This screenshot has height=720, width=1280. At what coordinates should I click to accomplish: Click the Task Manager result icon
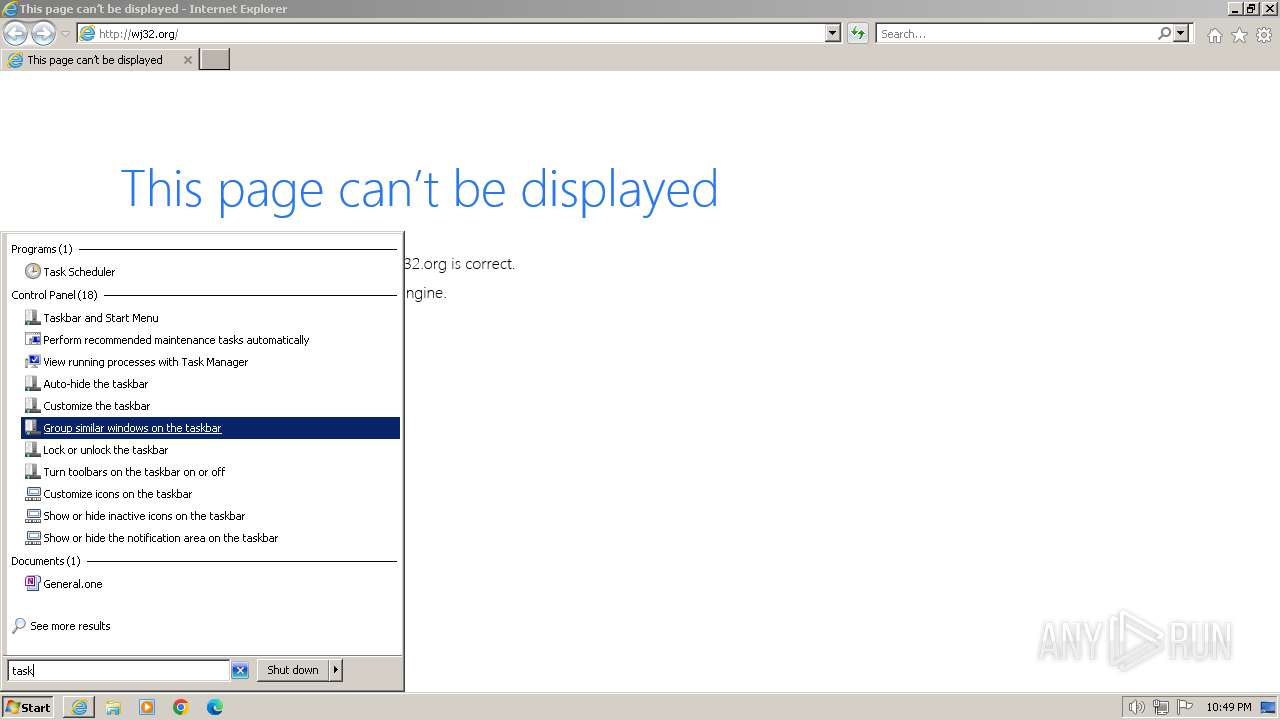click(33, 362)
